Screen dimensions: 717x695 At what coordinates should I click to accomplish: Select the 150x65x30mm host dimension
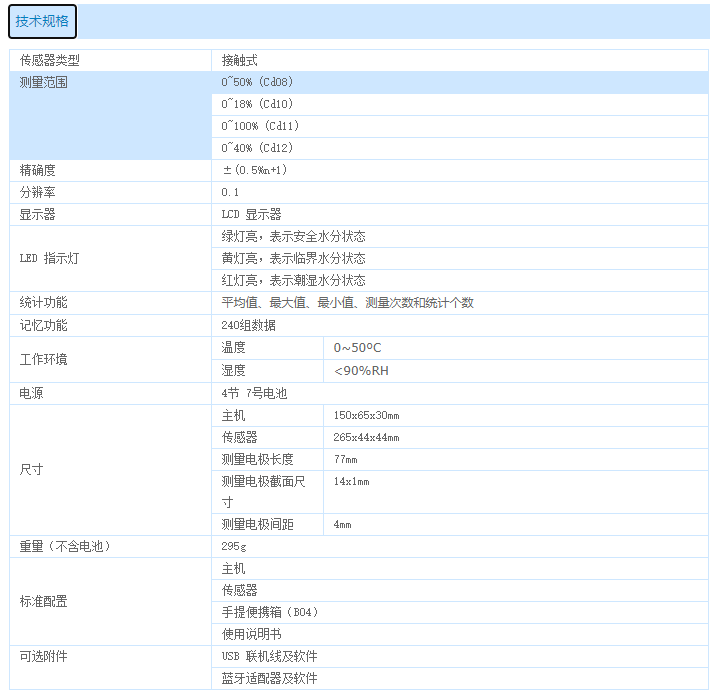click(x=366, y=415)
